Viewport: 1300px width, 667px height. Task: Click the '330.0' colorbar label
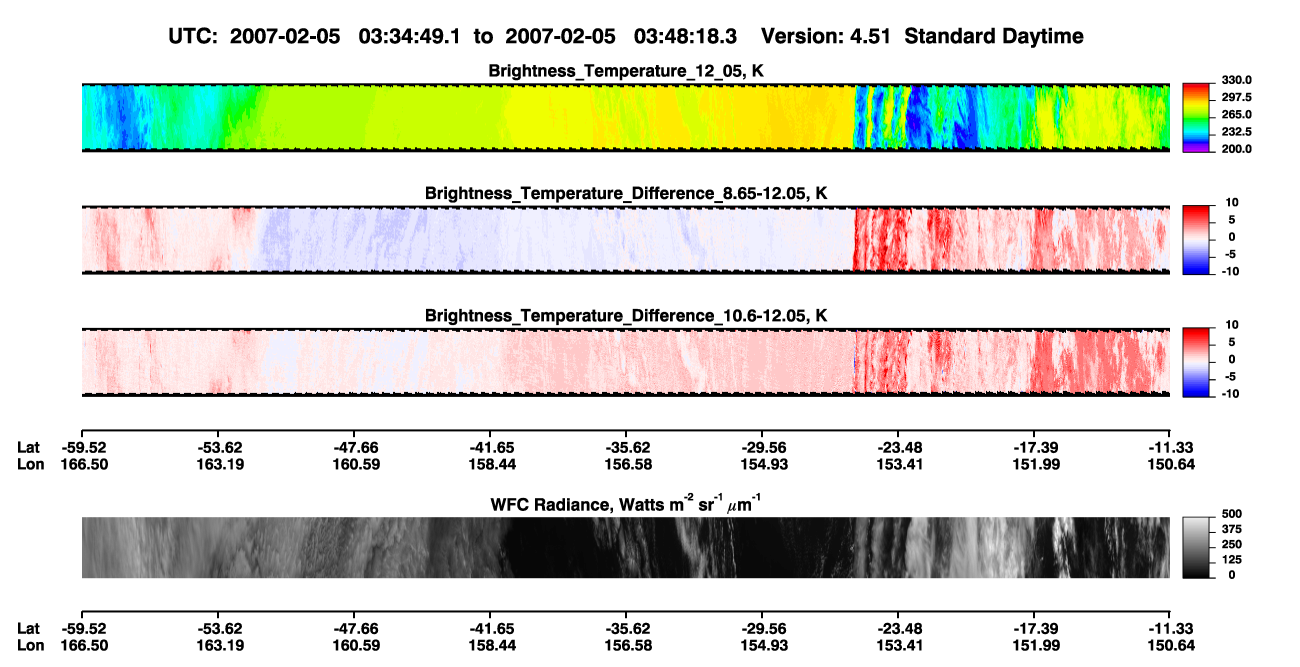coord(1238,80)
